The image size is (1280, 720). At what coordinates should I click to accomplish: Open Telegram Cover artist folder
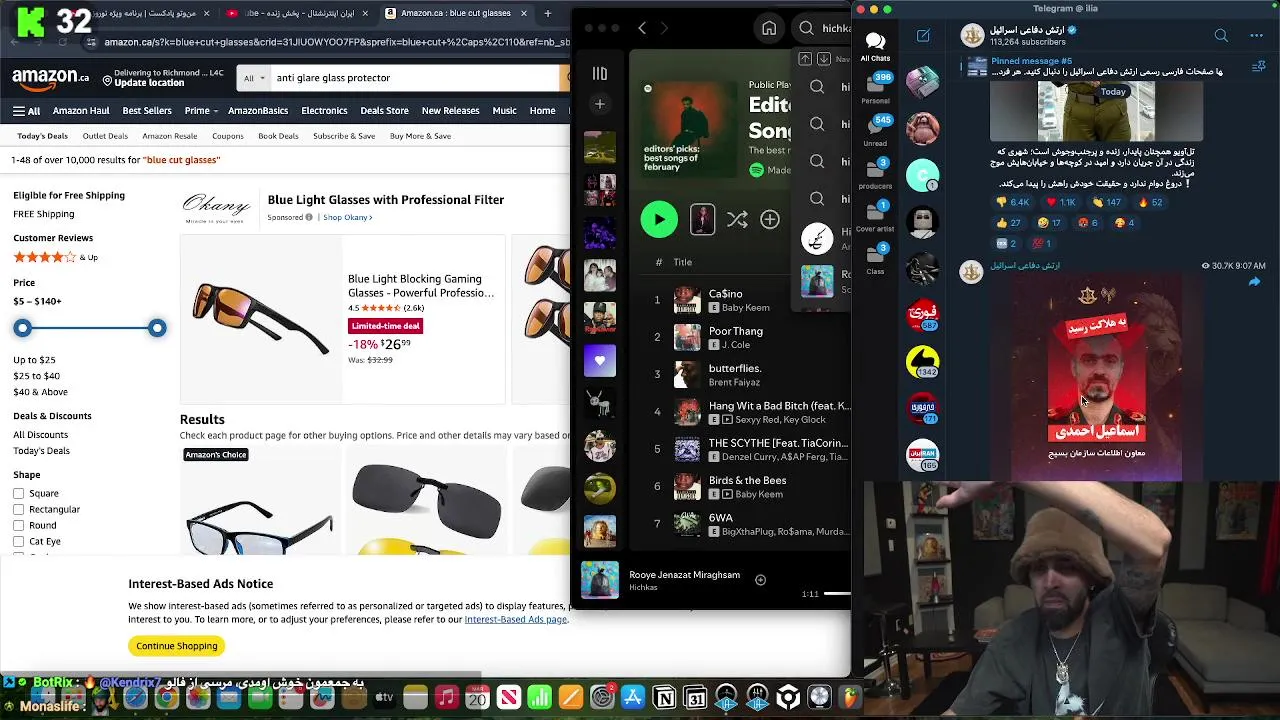pyautogui.click(x=875, y=216)
